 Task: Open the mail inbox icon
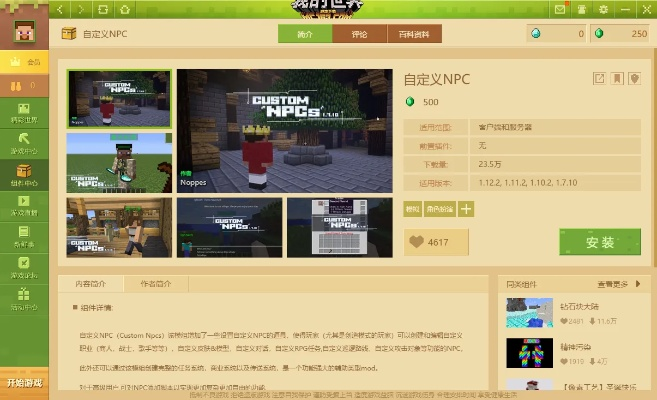559,9
